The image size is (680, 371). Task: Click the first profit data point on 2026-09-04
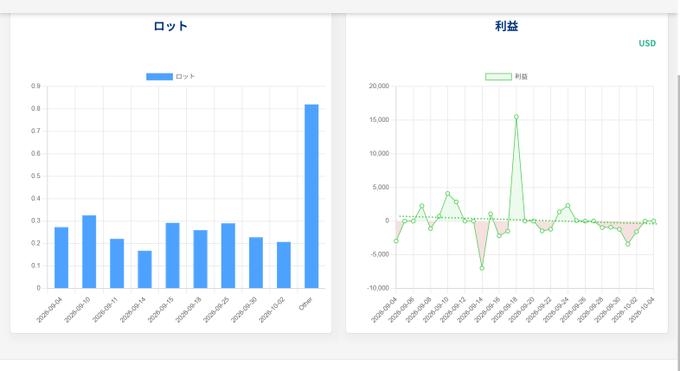(396, 241)
